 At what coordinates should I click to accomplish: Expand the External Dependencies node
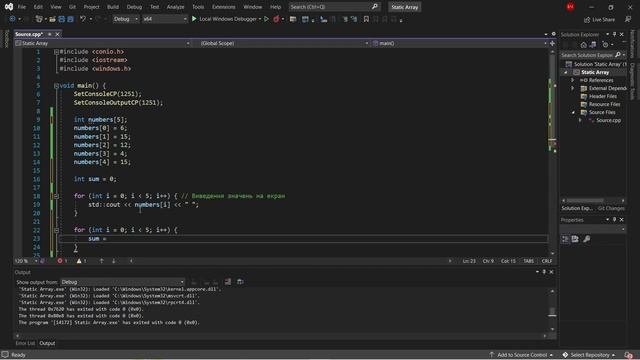point(573,88)
